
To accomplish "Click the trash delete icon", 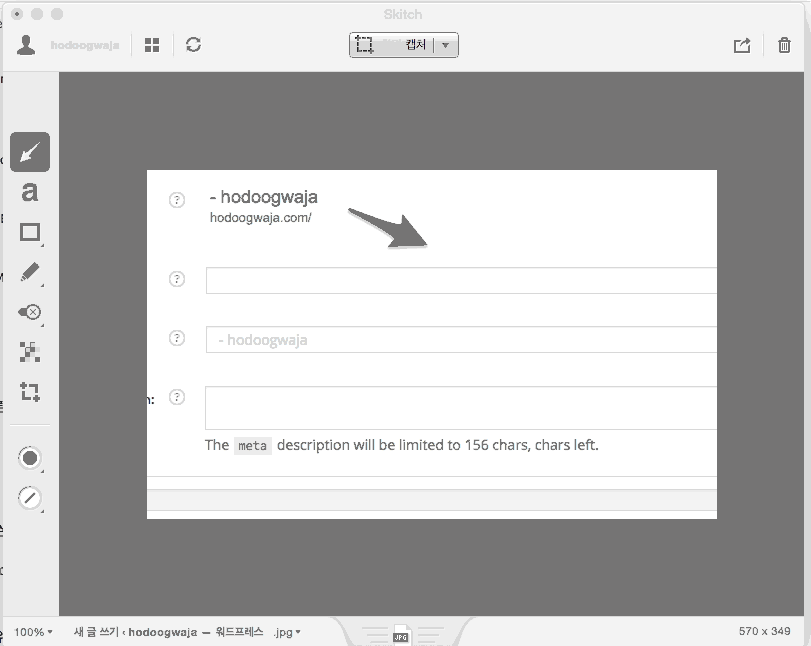I will point(784,45).
